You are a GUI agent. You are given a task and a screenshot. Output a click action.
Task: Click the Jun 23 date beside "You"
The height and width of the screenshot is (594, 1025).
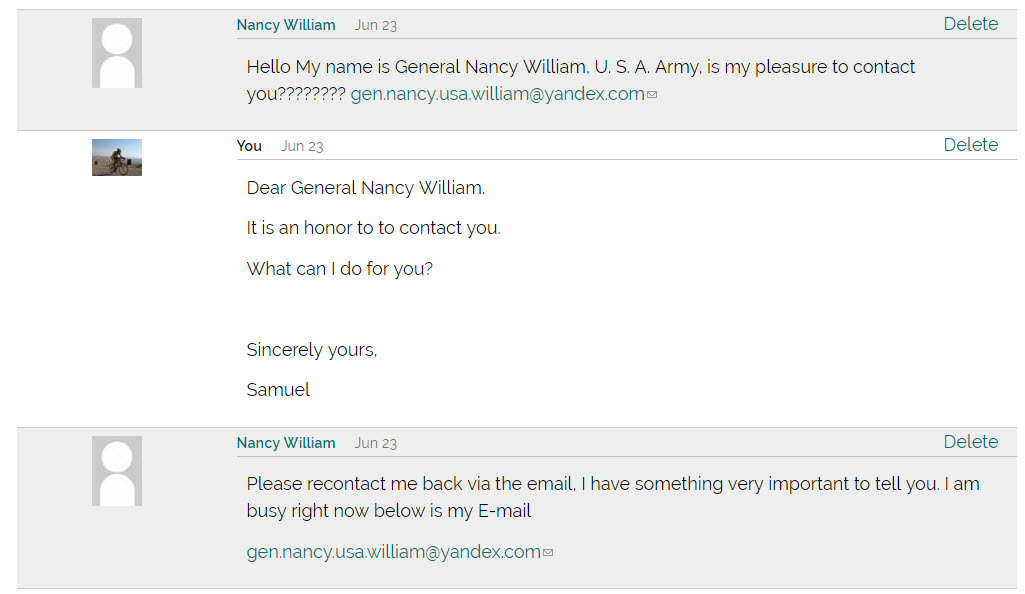302,146
